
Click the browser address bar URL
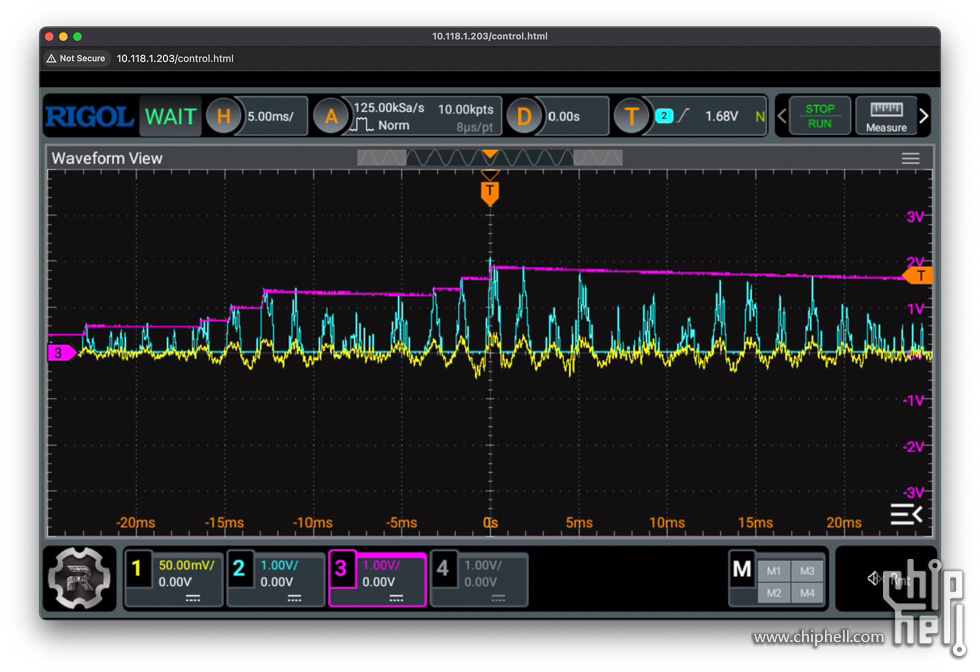click(x=175, y=58)
